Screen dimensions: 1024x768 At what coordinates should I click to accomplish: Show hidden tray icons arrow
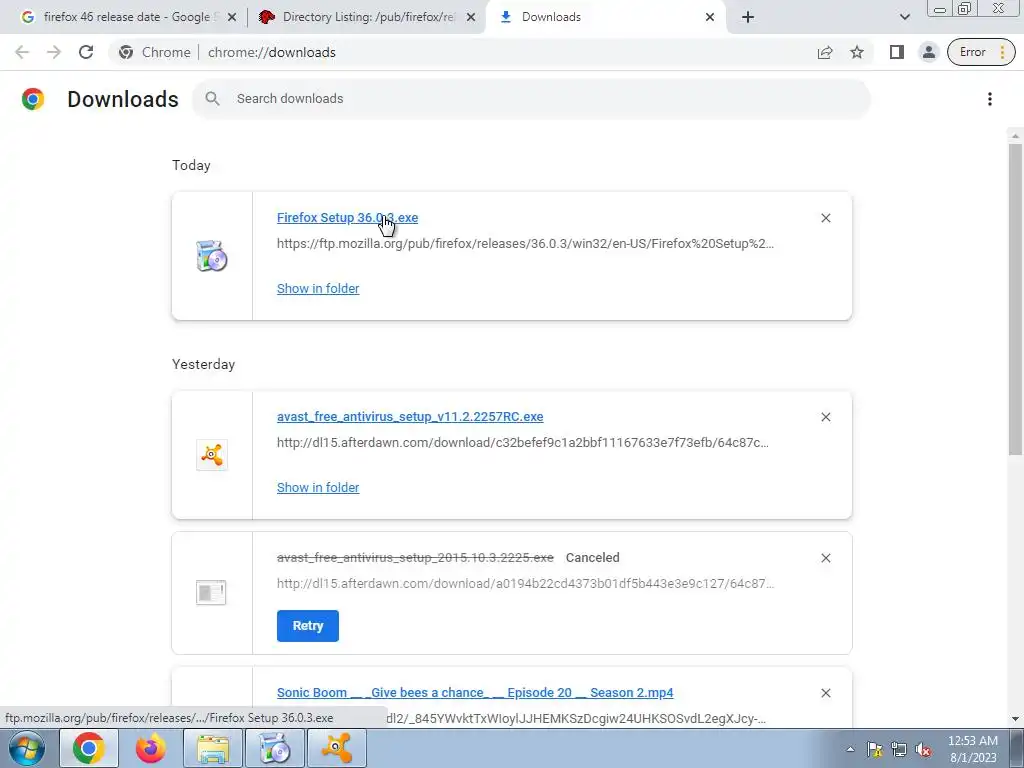(x=850, y=750)
